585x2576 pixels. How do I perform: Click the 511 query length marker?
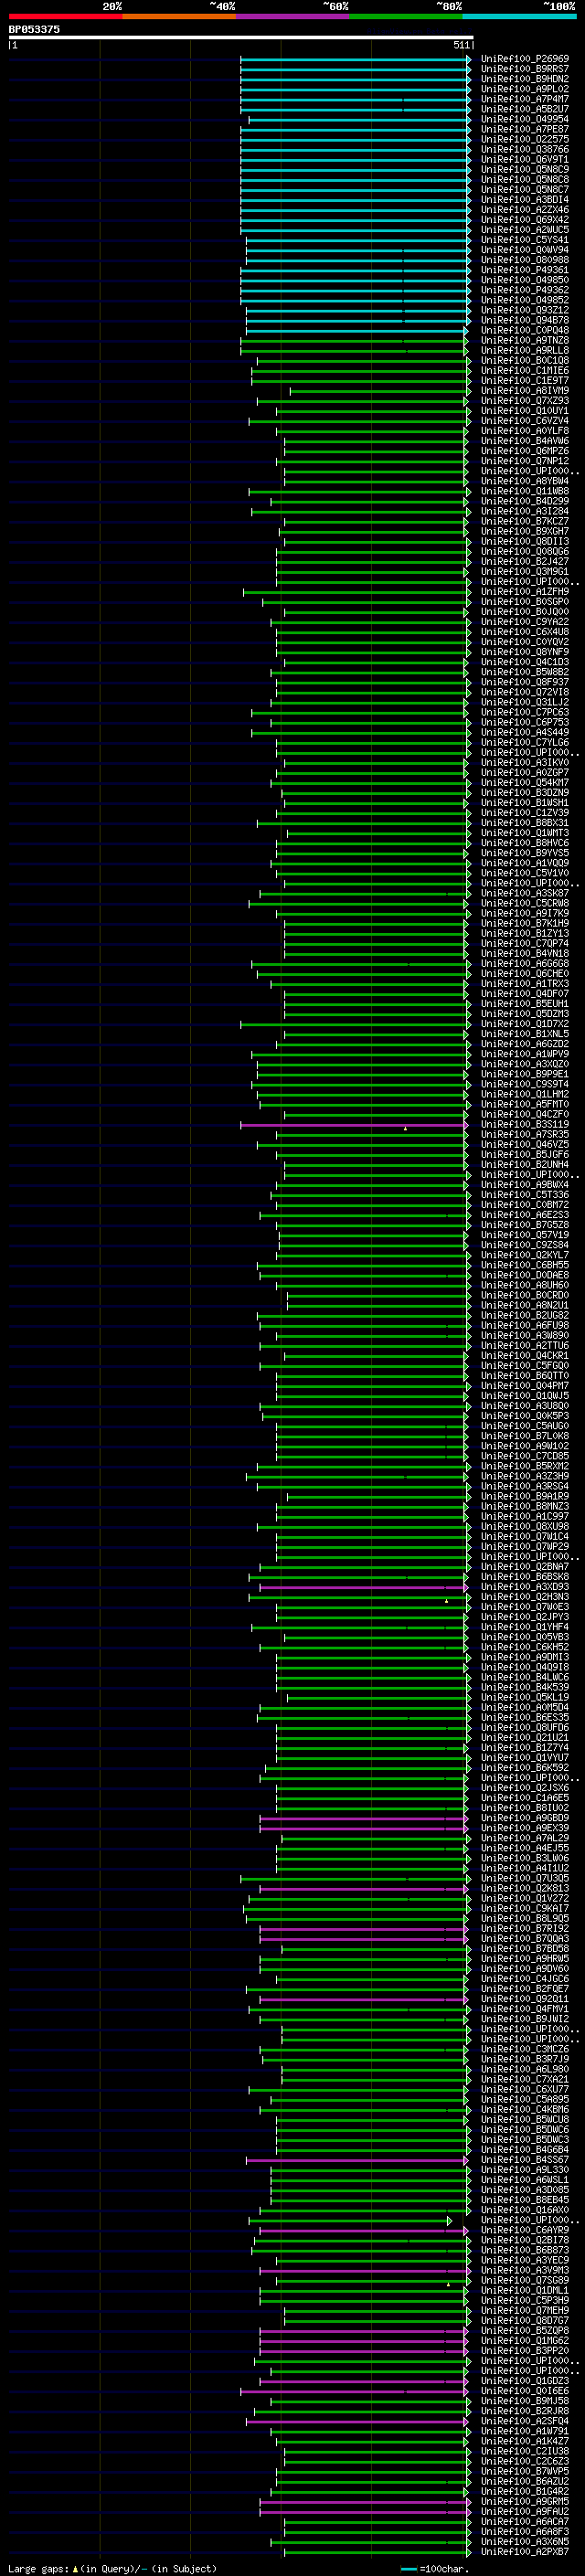point(461,45)
